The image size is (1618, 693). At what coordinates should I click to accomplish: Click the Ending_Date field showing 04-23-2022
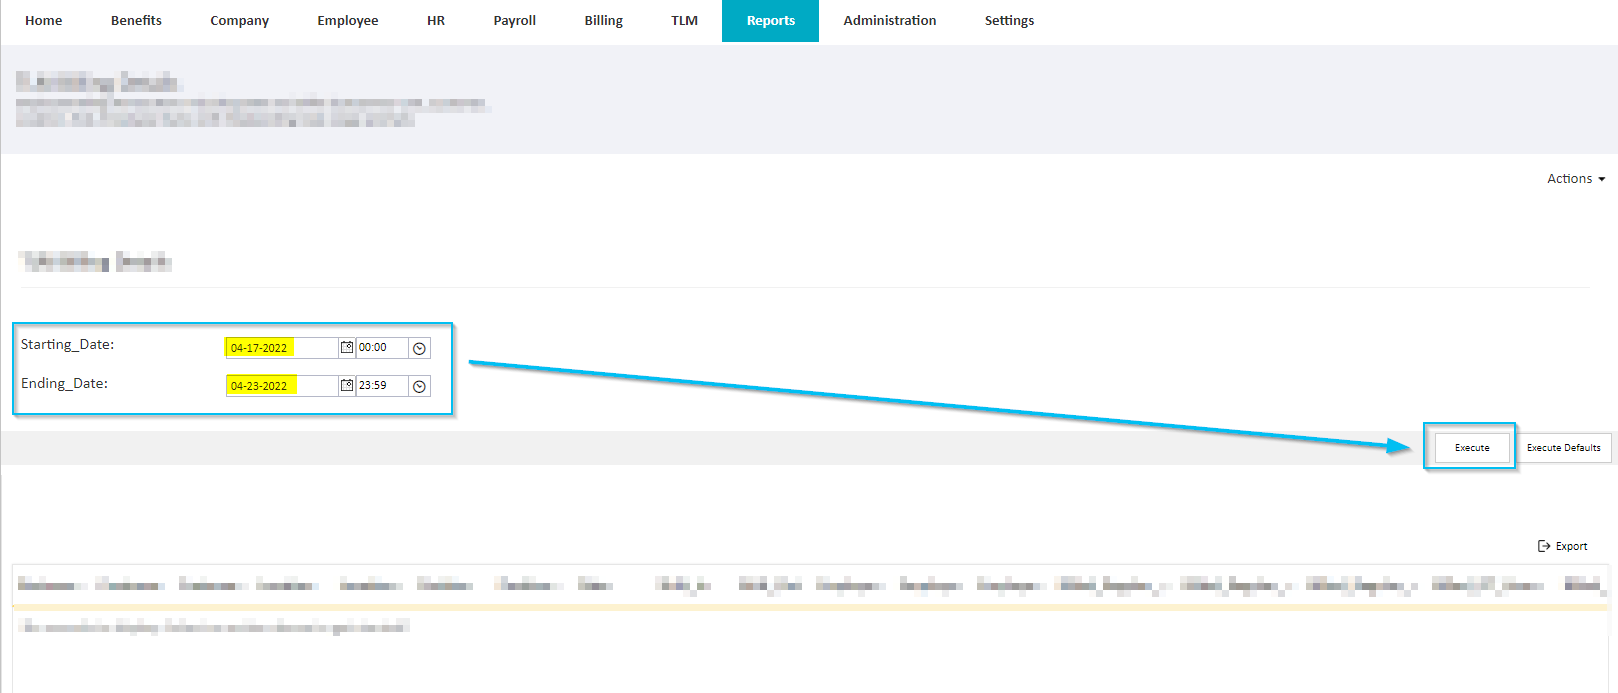[x=282, y=386]
